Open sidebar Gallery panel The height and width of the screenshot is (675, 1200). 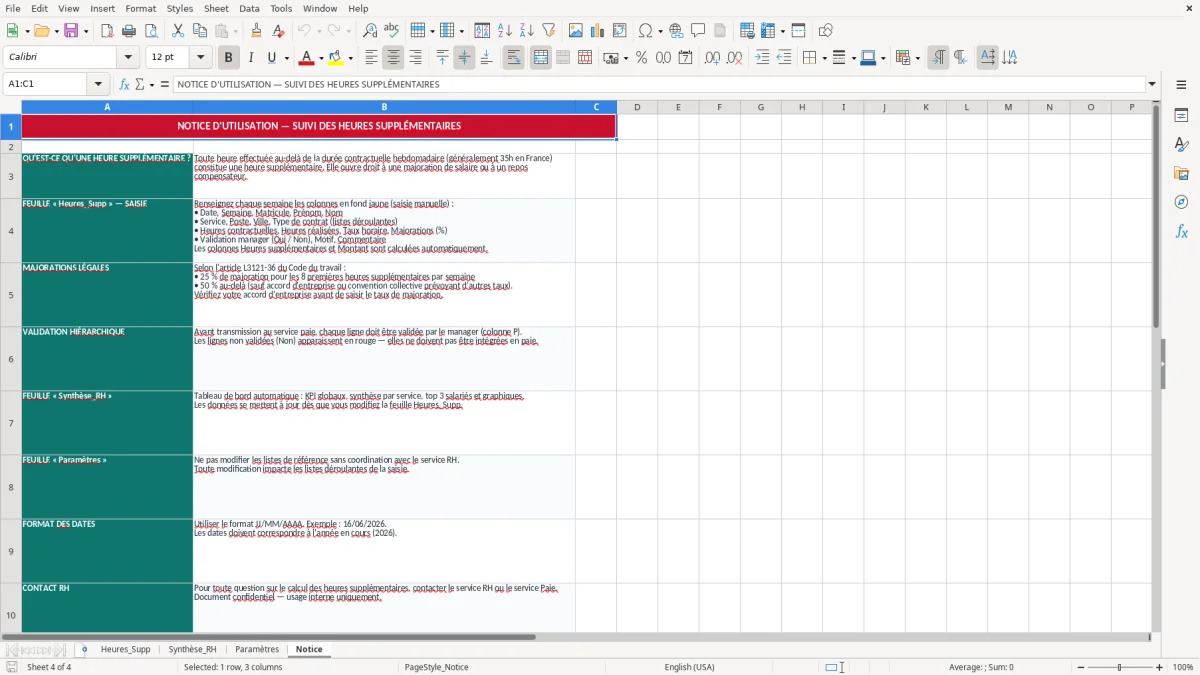click(1181, 173)
